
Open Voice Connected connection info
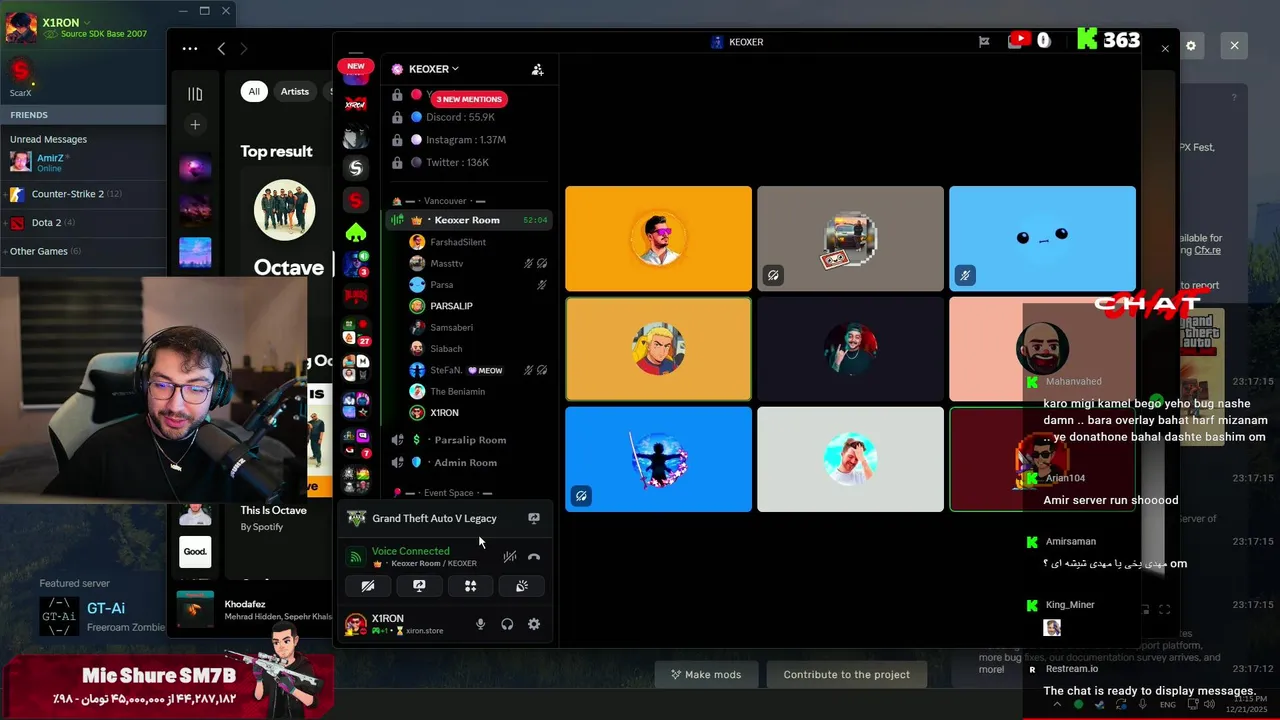pyautogui.click(x=410, y=551)
